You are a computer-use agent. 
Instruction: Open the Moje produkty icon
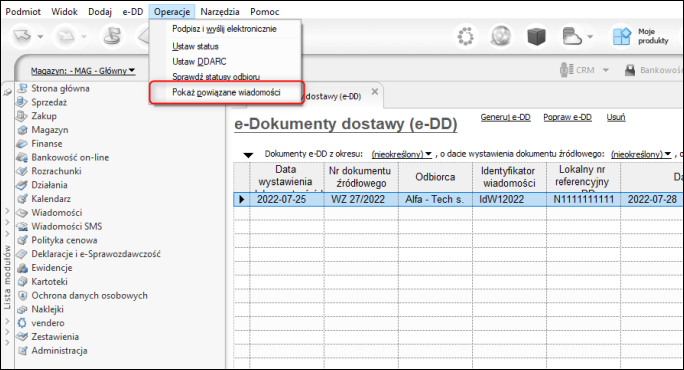pyautogui.click(x=622, y=36)
